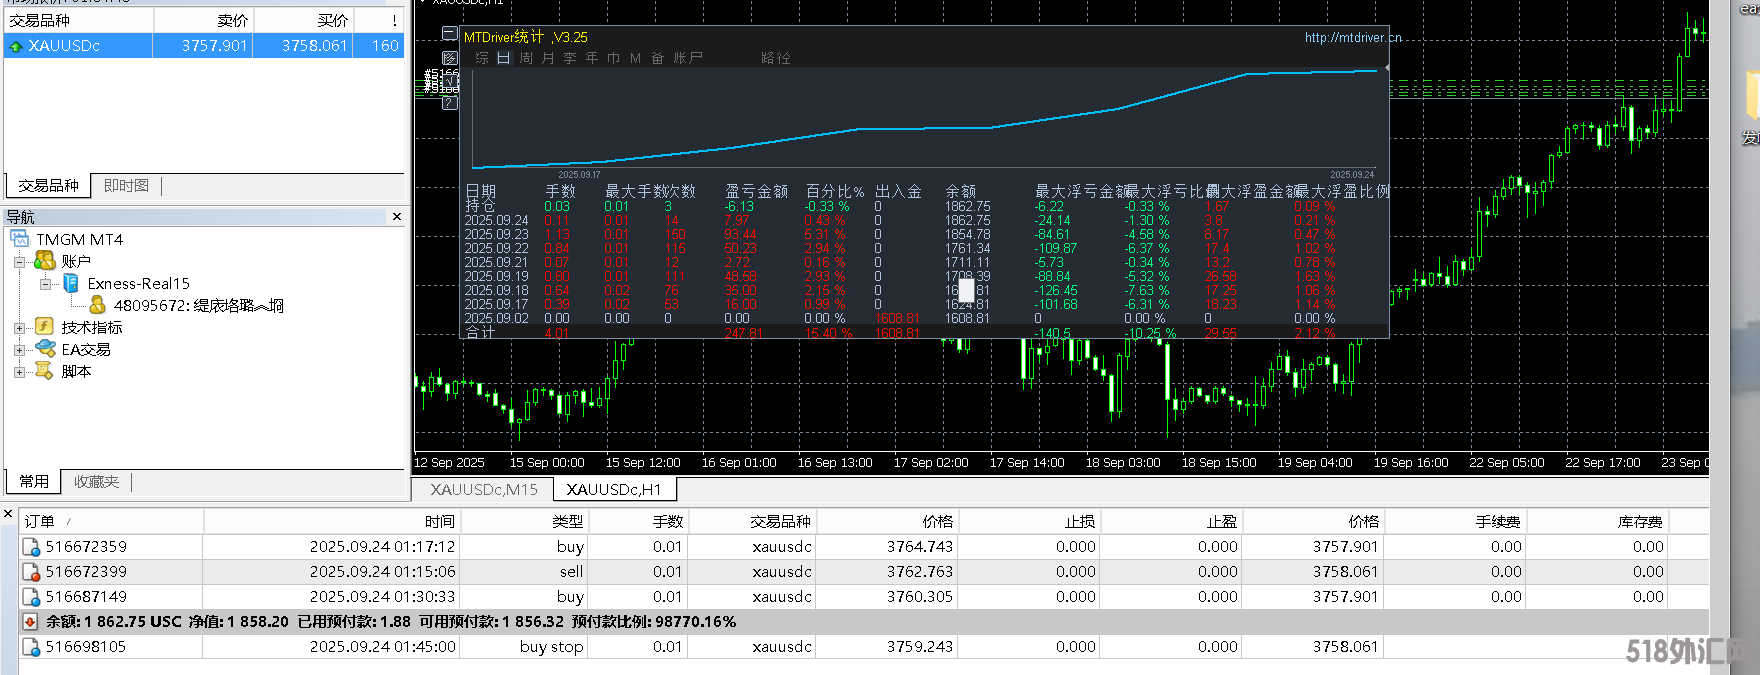Collapse the 账户 tree node
Viewport: 1760px width, 675px height.
[19, 262]
